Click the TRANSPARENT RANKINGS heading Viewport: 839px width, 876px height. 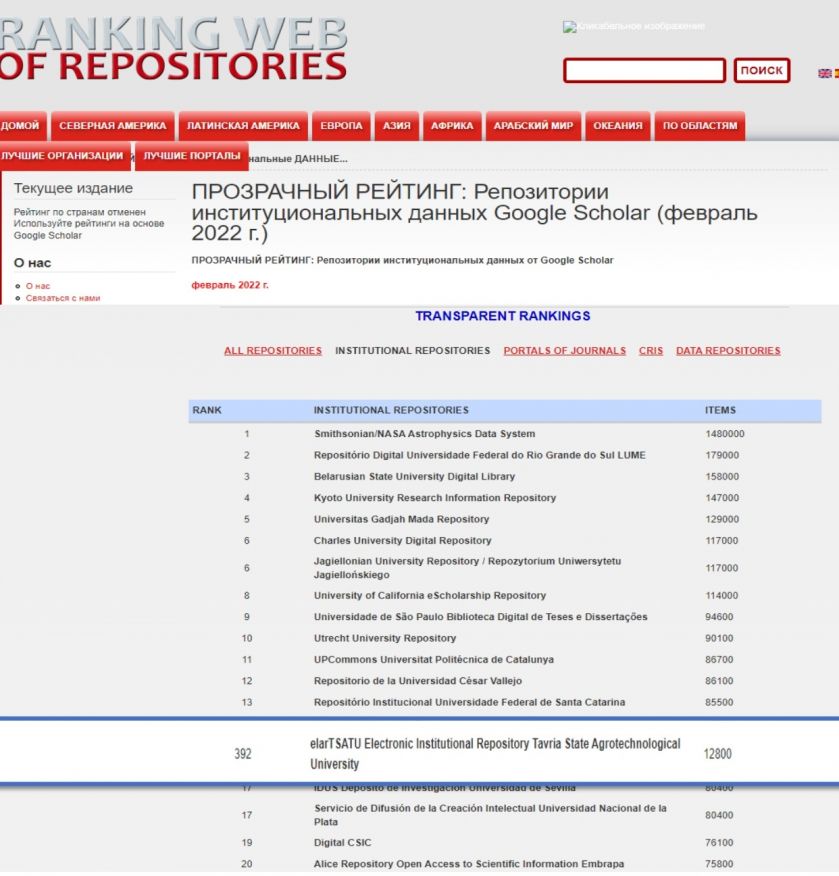point(503,316)
